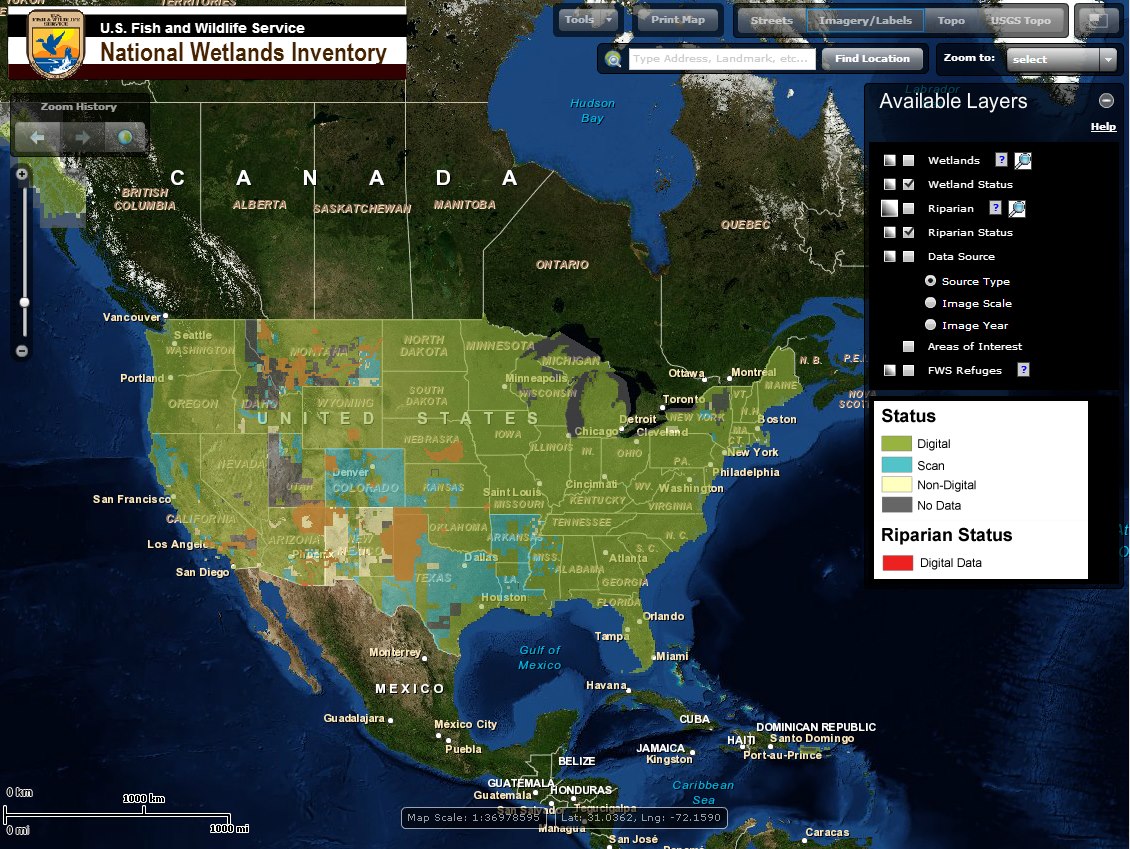Switch to the Topo basemap tab
The width and height of the screenshot is (1130, 849).
click(x=951, y=20)
